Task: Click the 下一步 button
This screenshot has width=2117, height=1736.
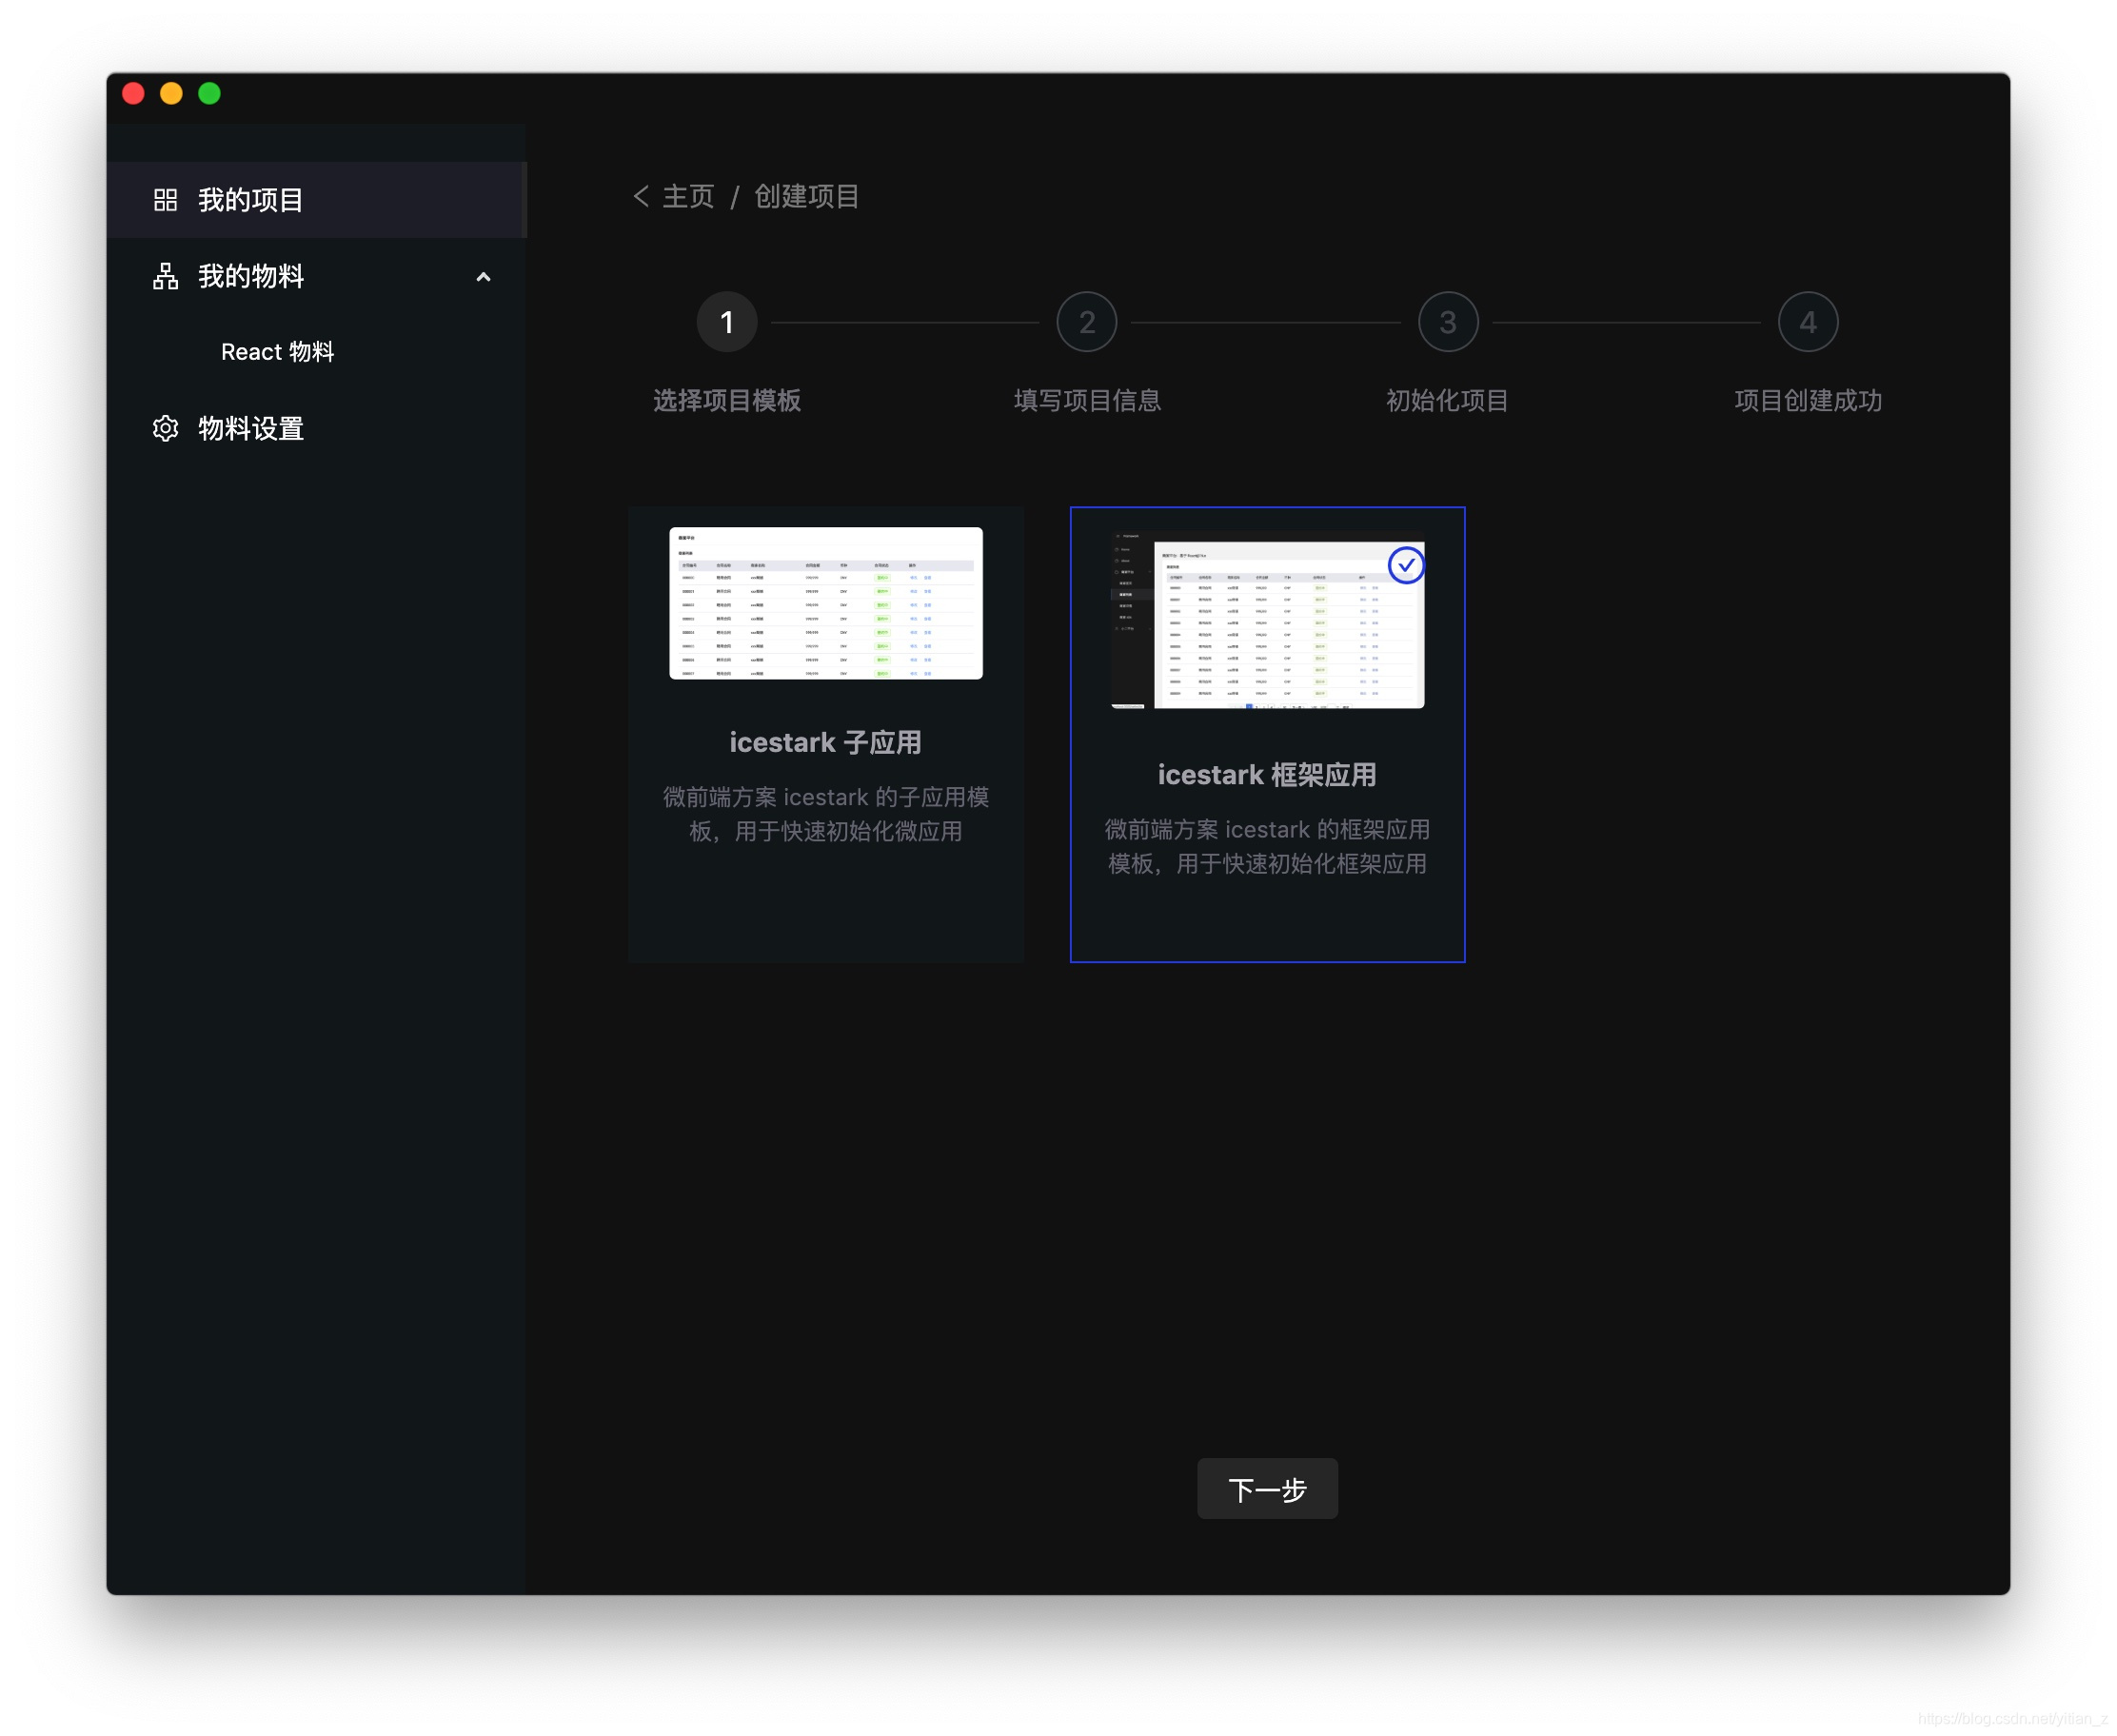Action: (x=1267, y=1489)
